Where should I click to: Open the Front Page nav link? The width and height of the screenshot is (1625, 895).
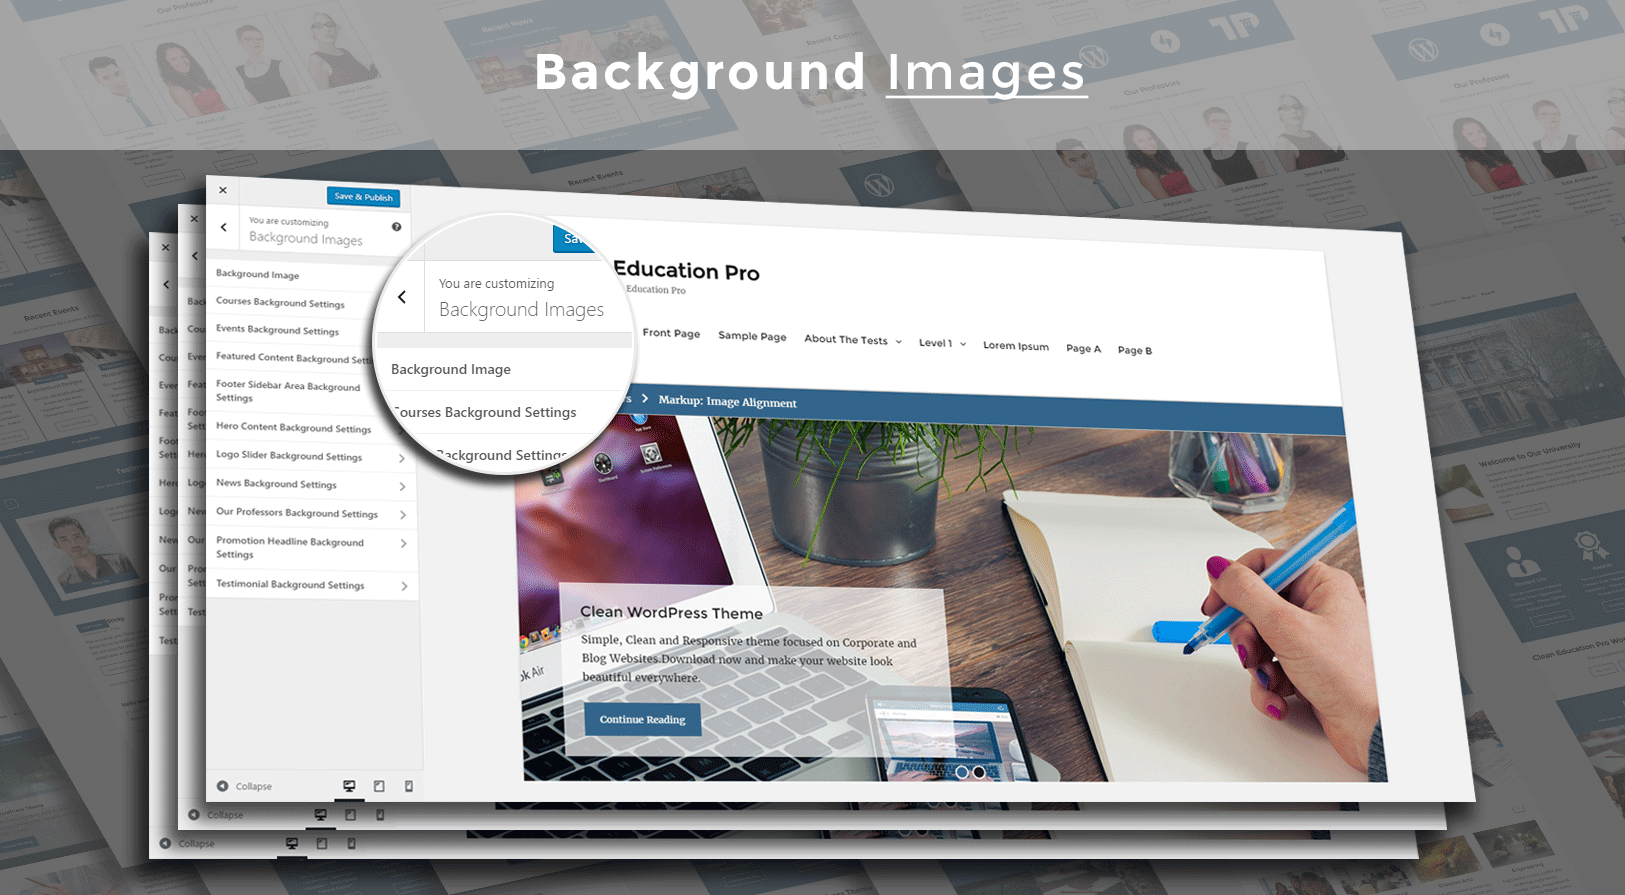click(x=671, y=333)
